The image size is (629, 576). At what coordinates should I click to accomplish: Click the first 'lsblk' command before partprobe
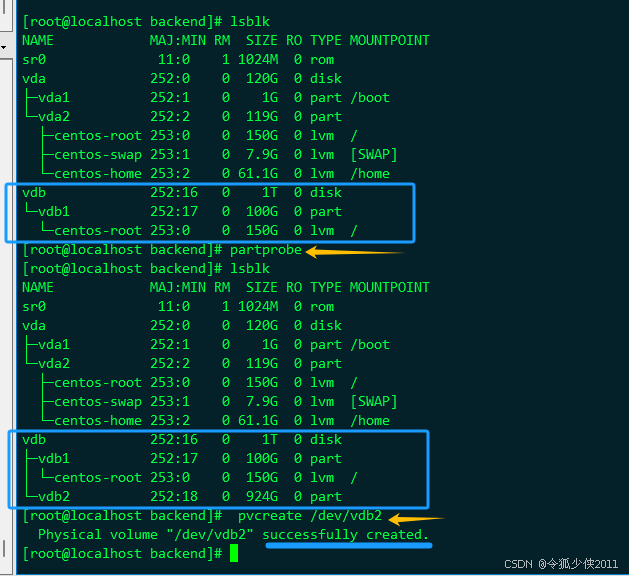250,22
